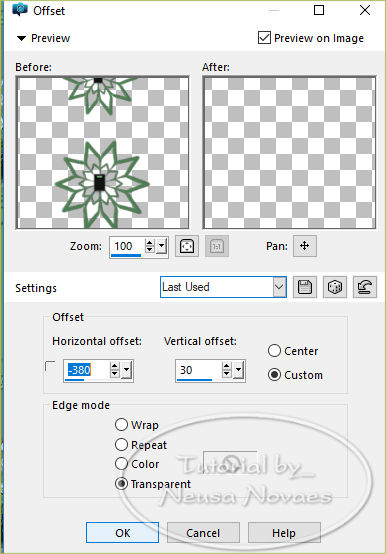Click the Save preset disk icon

(x=304, y=287)
